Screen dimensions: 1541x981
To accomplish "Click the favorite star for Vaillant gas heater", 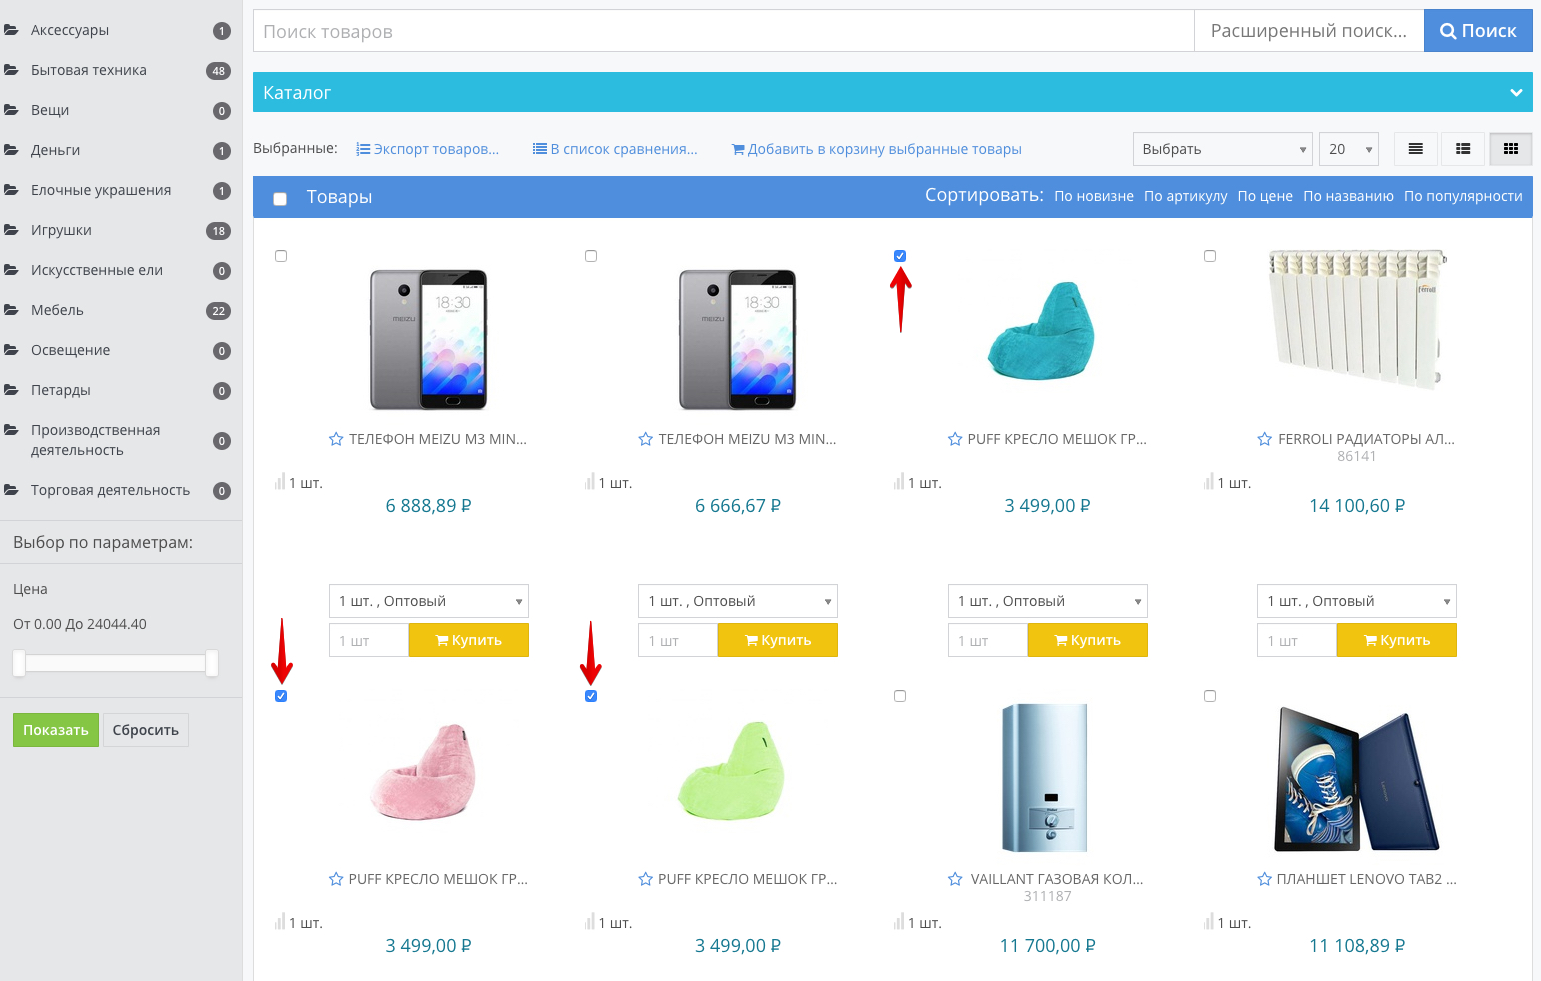I will 955,879.
